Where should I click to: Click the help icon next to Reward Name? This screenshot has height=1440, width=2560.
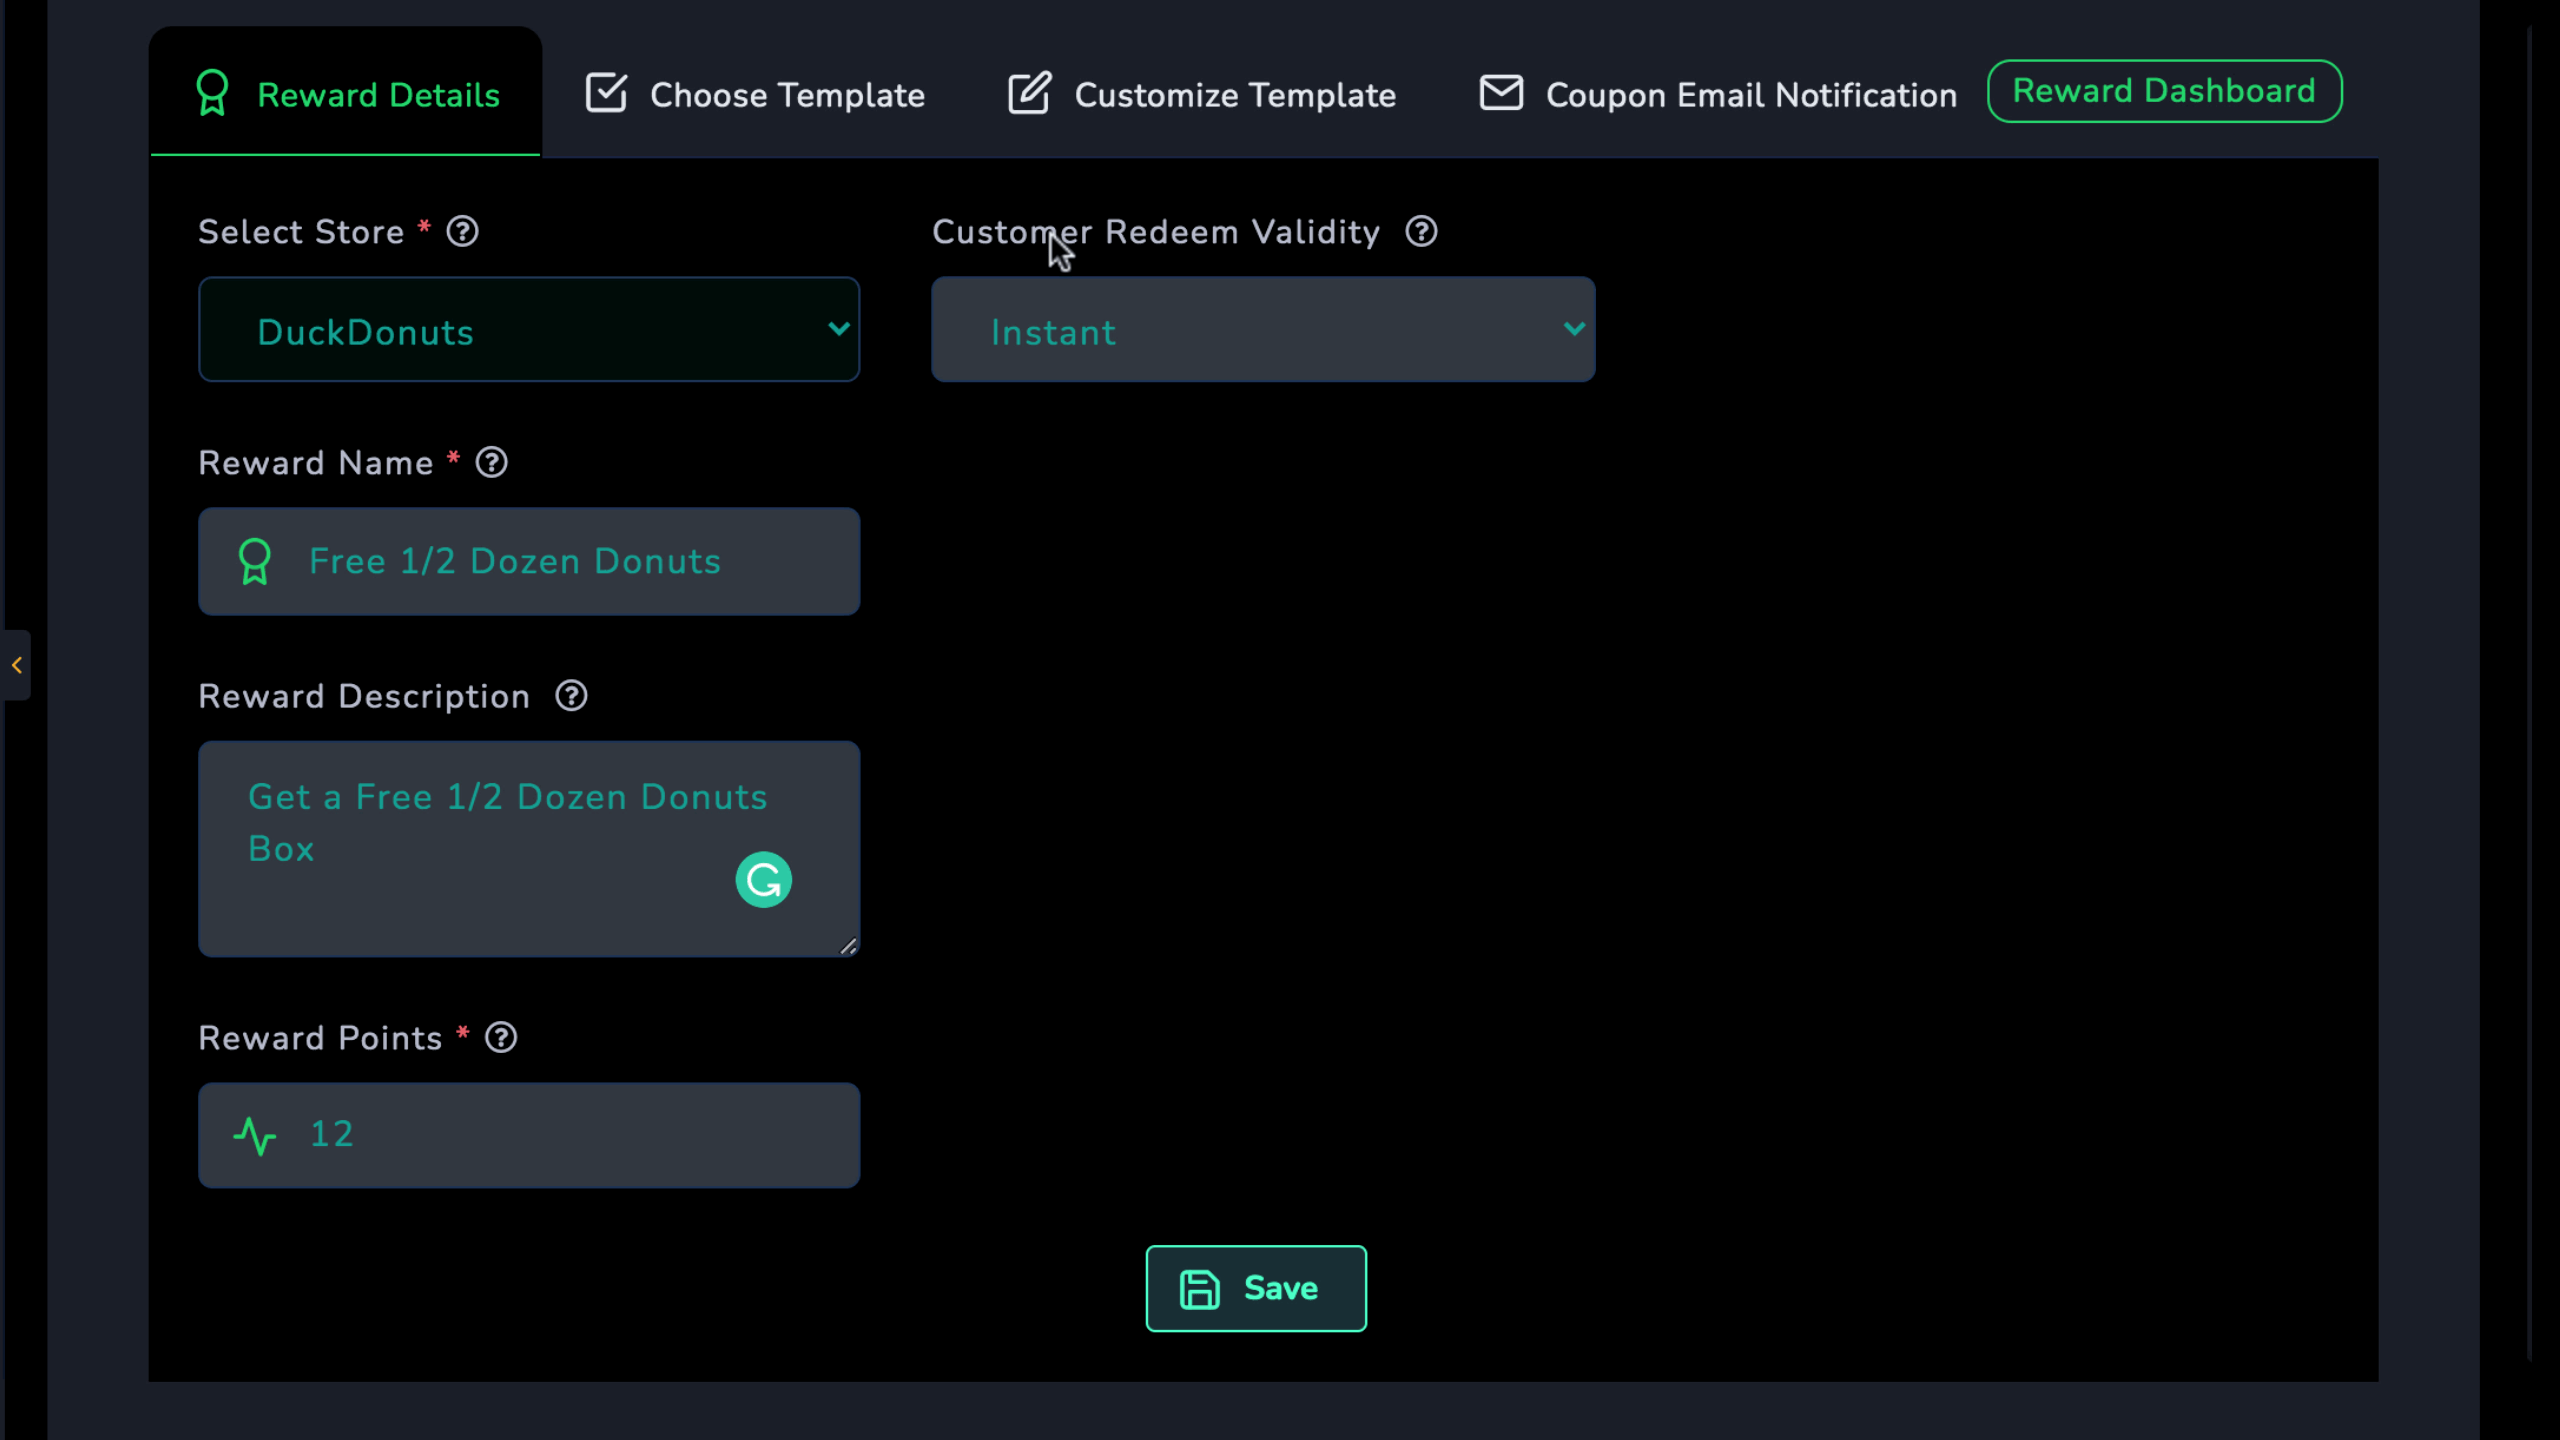[x=491, y=463]
